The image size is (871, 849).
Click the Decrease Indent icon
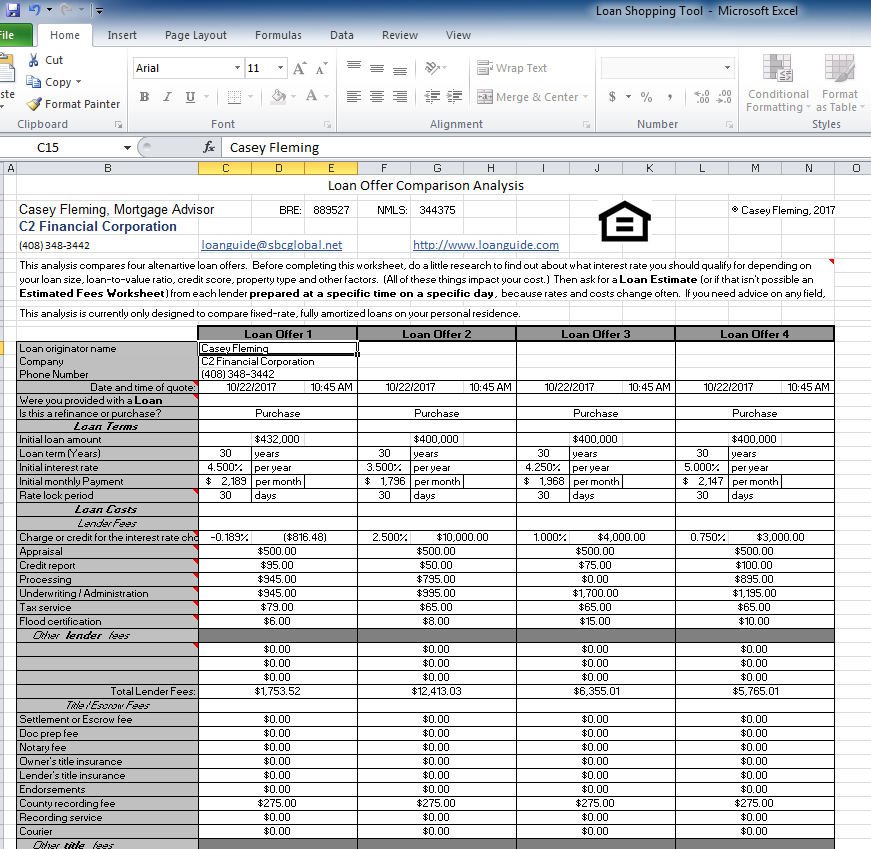point(432,97)
